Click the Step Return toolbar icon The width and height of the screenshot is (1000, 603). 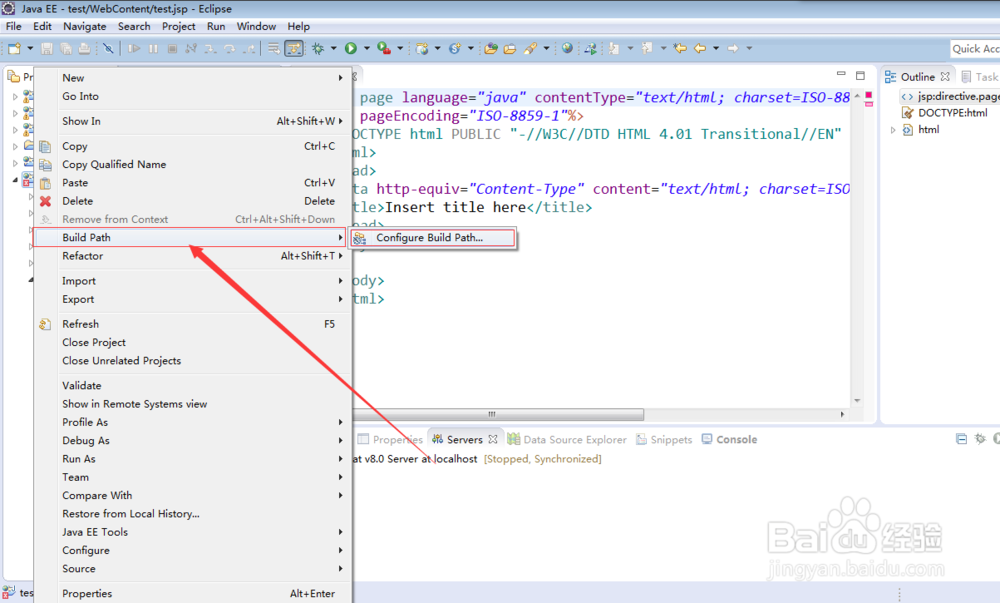[x=250, y=48]
